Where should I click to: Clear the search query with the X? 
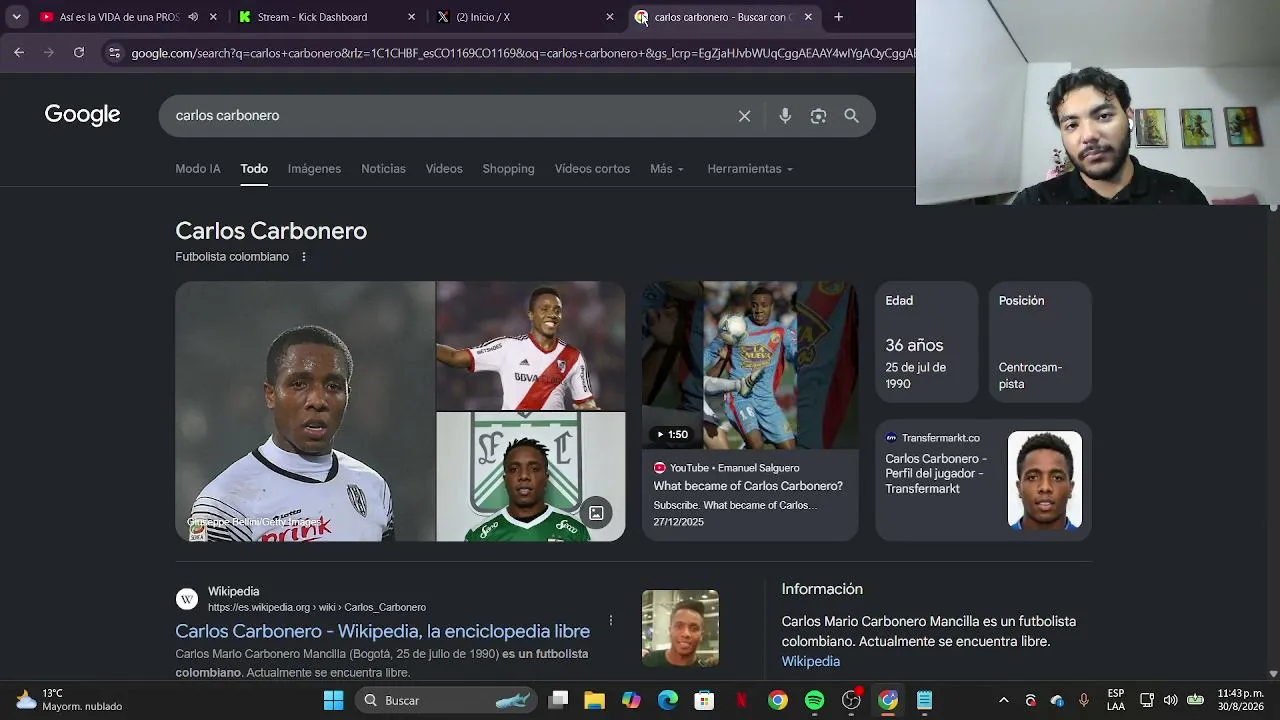click(x=744, y=116)
